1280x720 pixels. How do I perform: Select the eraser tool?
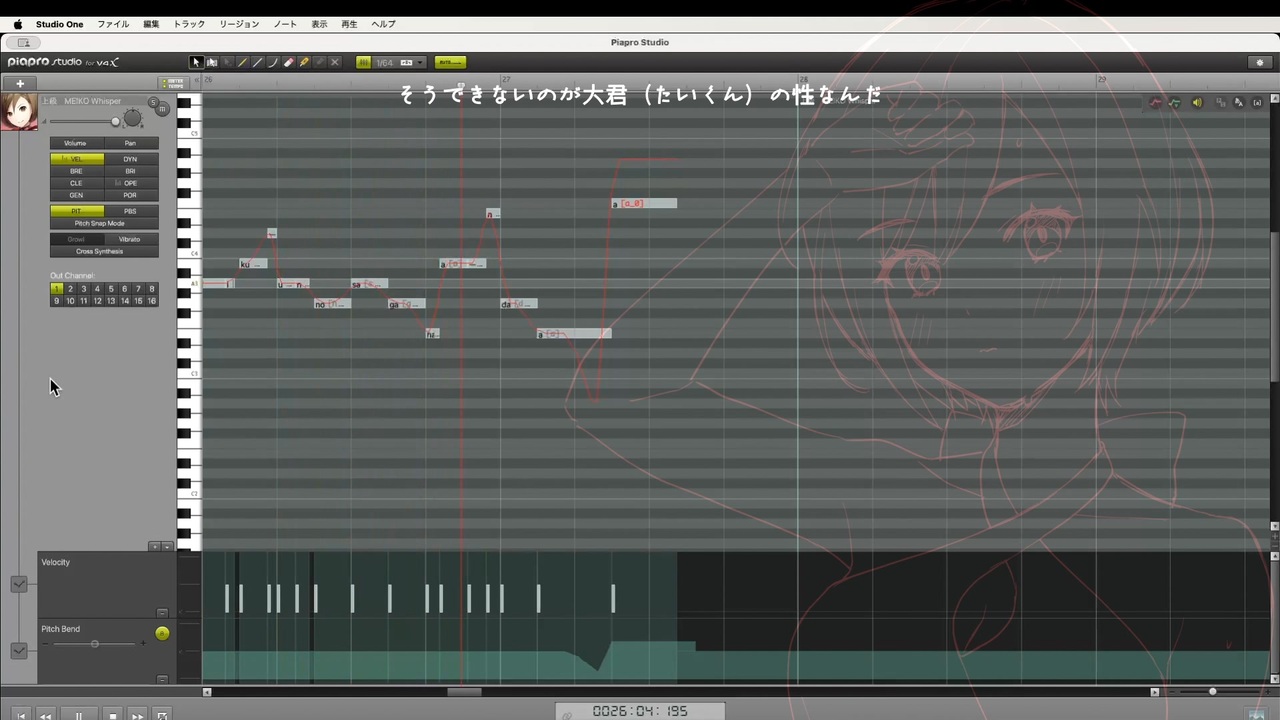click(289, 62)
